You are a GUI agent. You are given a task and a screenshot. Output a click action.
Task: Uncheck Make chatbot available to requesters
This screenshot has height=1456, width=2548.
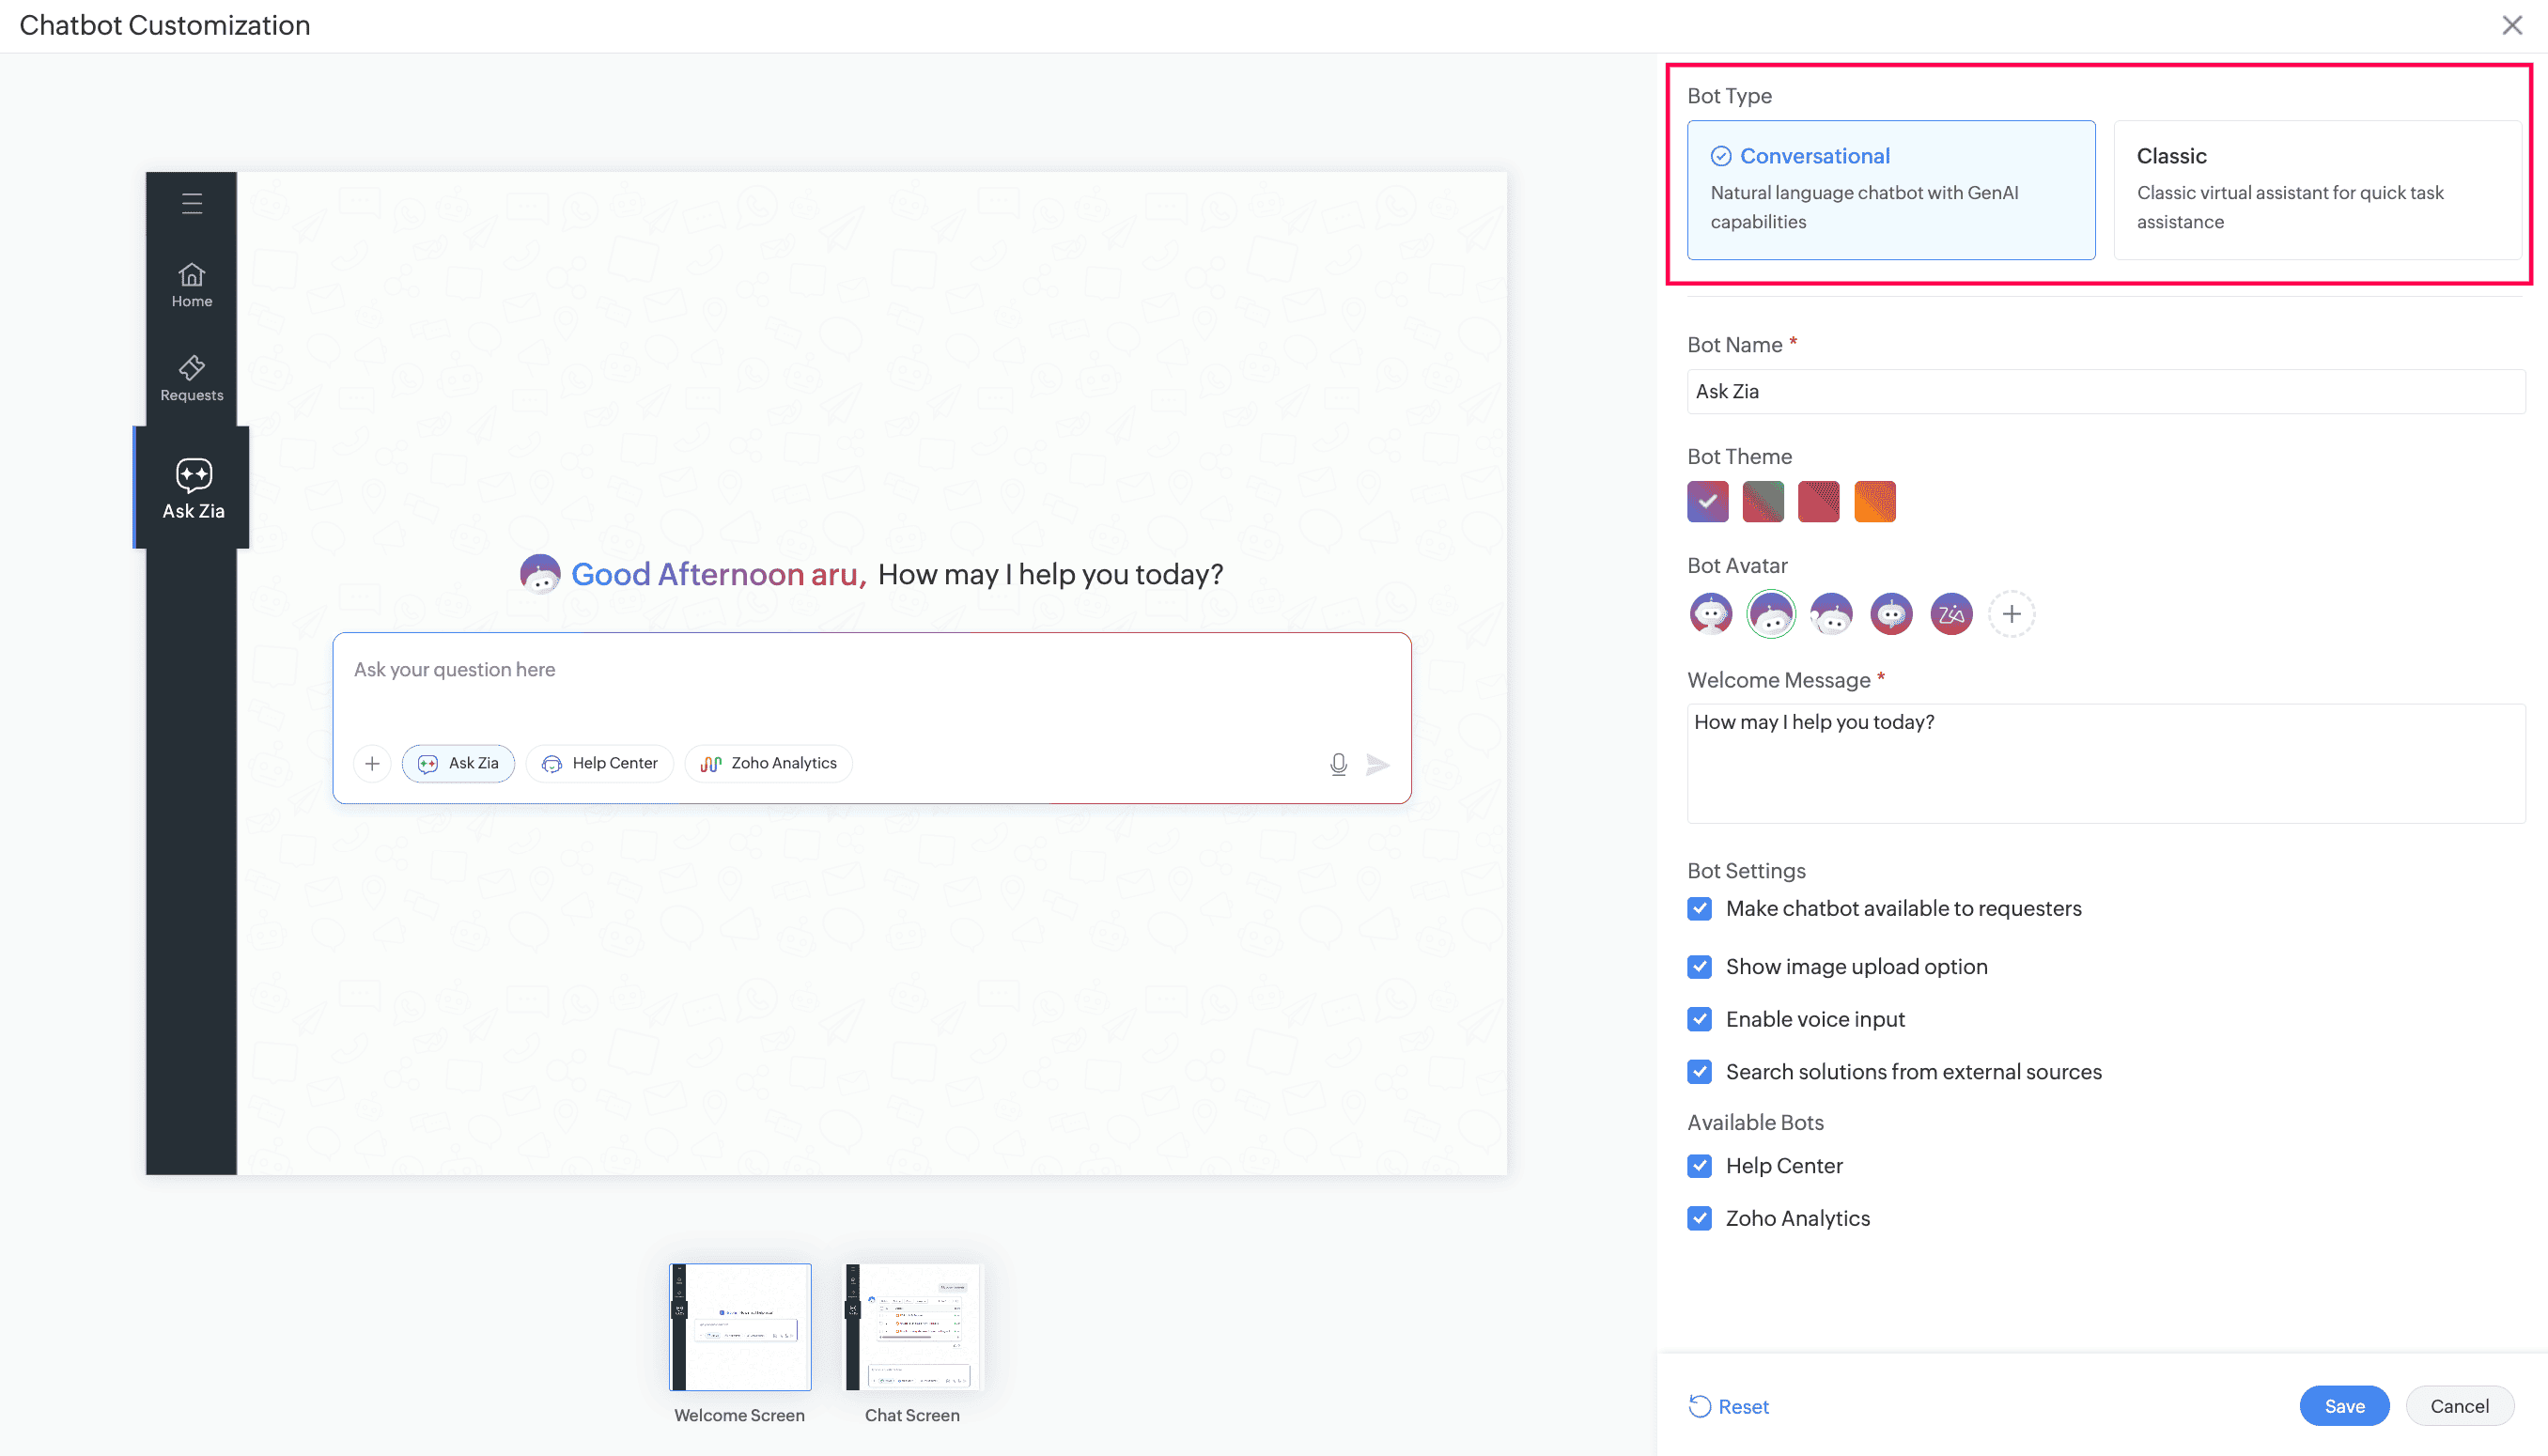tap(1699, 908)
